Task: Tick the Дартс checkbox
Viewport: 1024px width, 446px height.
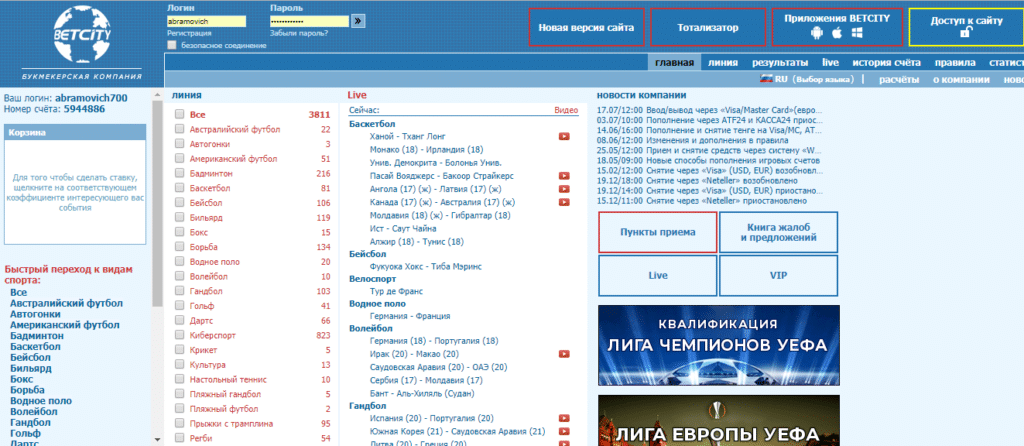Action: [180, 321]
